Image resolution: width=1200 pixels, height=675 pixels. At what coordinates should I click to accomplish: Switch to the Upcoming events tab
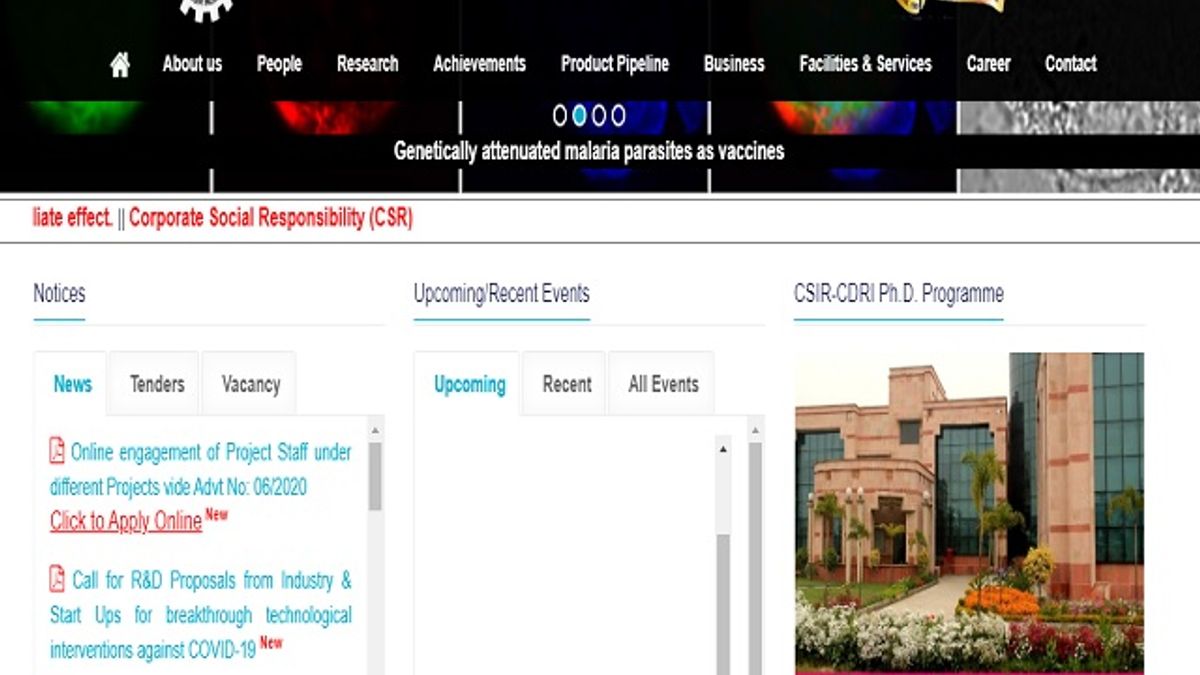(x=469, y=384)
